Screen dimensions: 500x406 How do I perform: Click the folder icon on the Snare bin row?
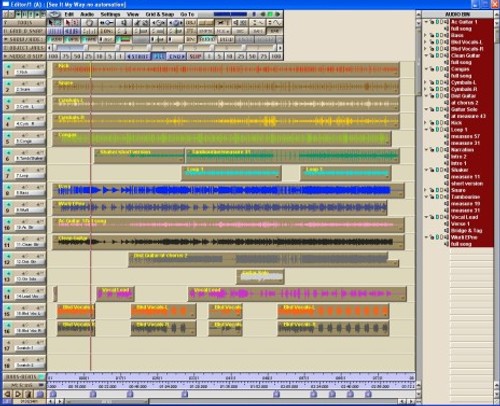[x=432, y=190]
